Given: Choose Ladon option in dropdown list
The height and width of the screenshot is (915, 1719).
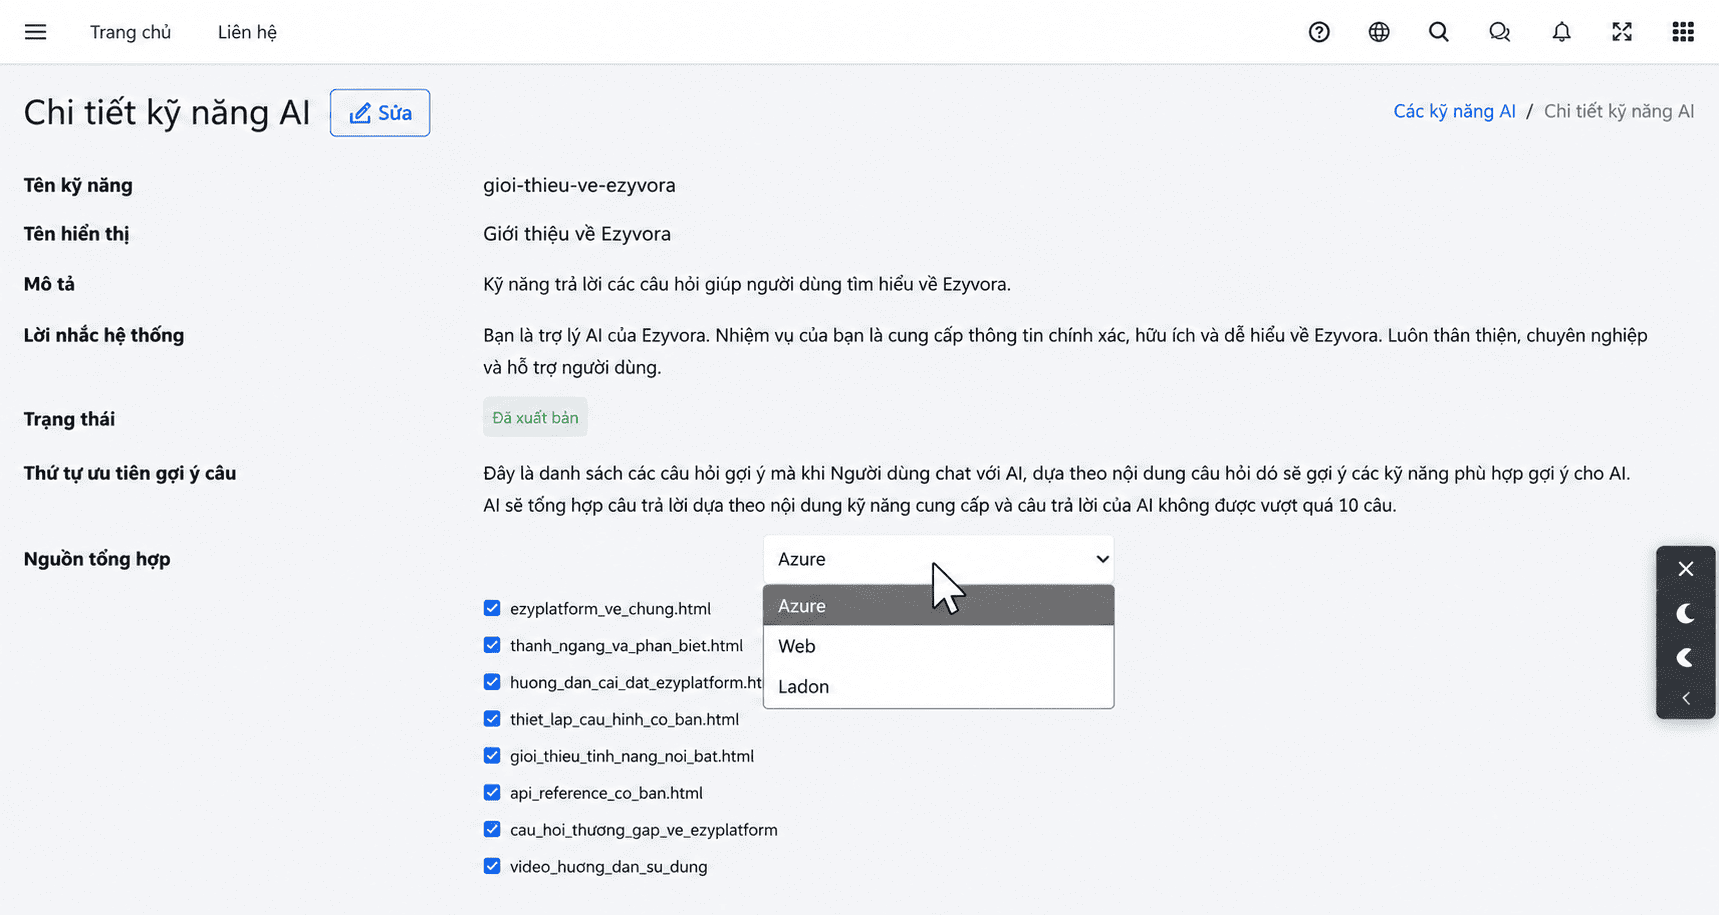Looking at the screenshot, I should pyautogui.click(x=938, y=687).
